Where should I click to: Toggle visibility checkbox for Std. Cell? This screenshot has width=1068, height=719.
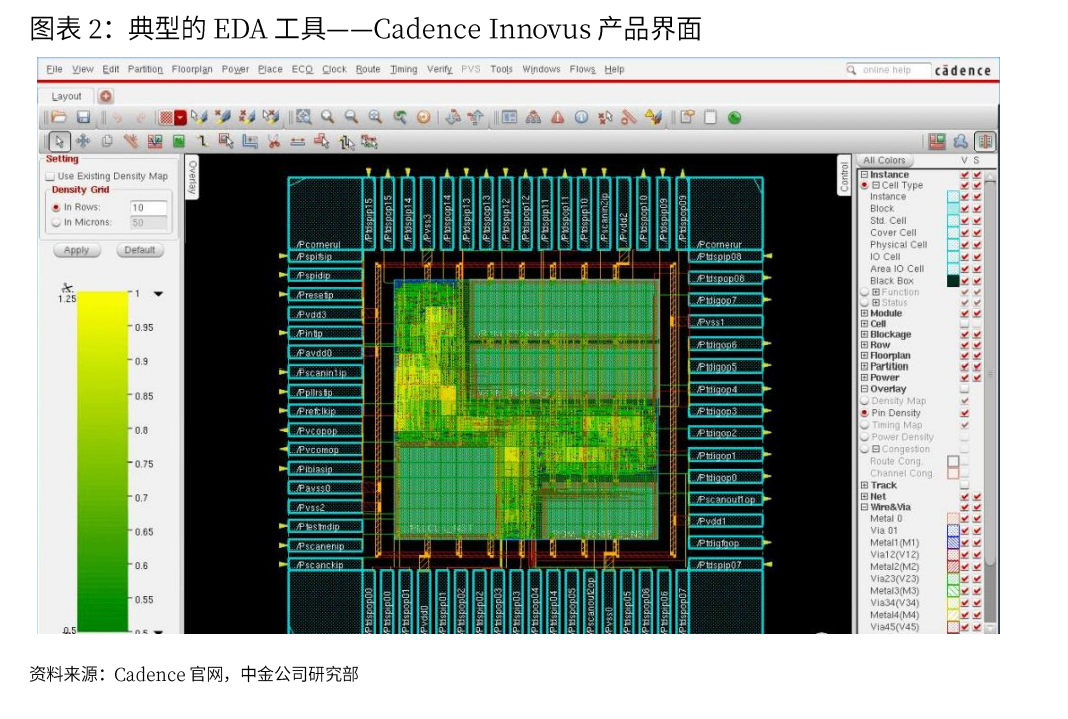964,221
